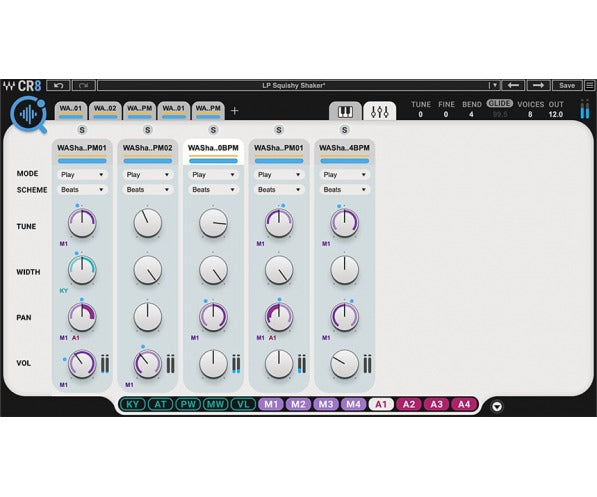Click the Waves logo

tap(9, 85)
